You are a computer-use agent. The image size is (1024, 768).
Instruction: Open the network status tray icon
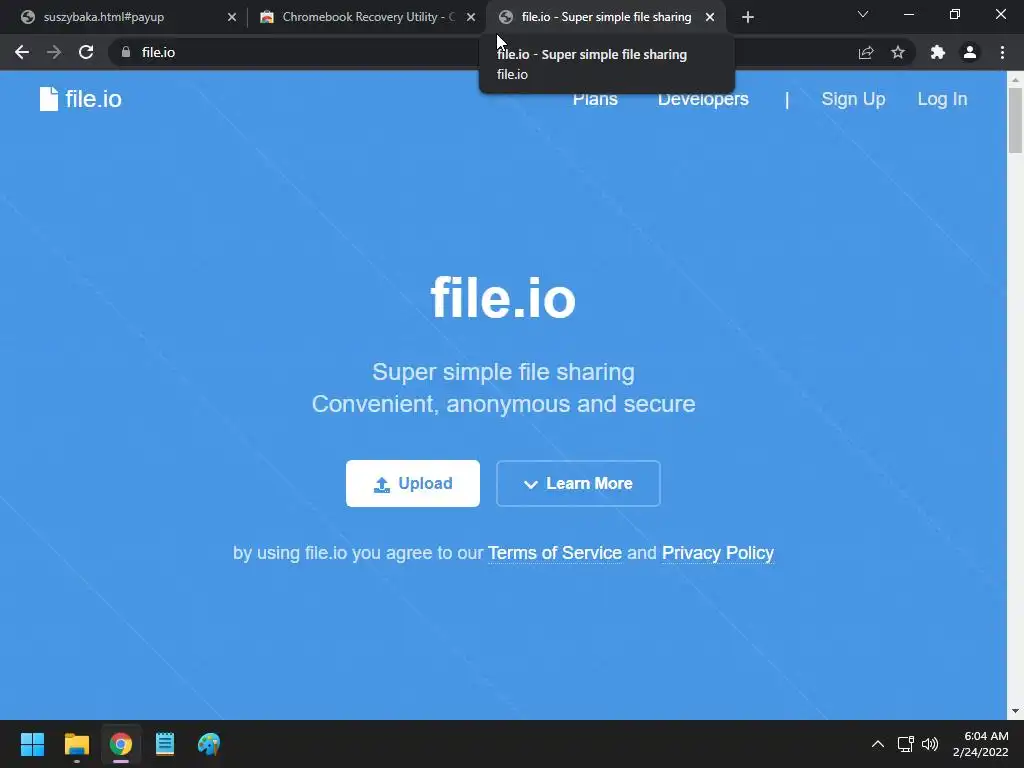(905, 744)
